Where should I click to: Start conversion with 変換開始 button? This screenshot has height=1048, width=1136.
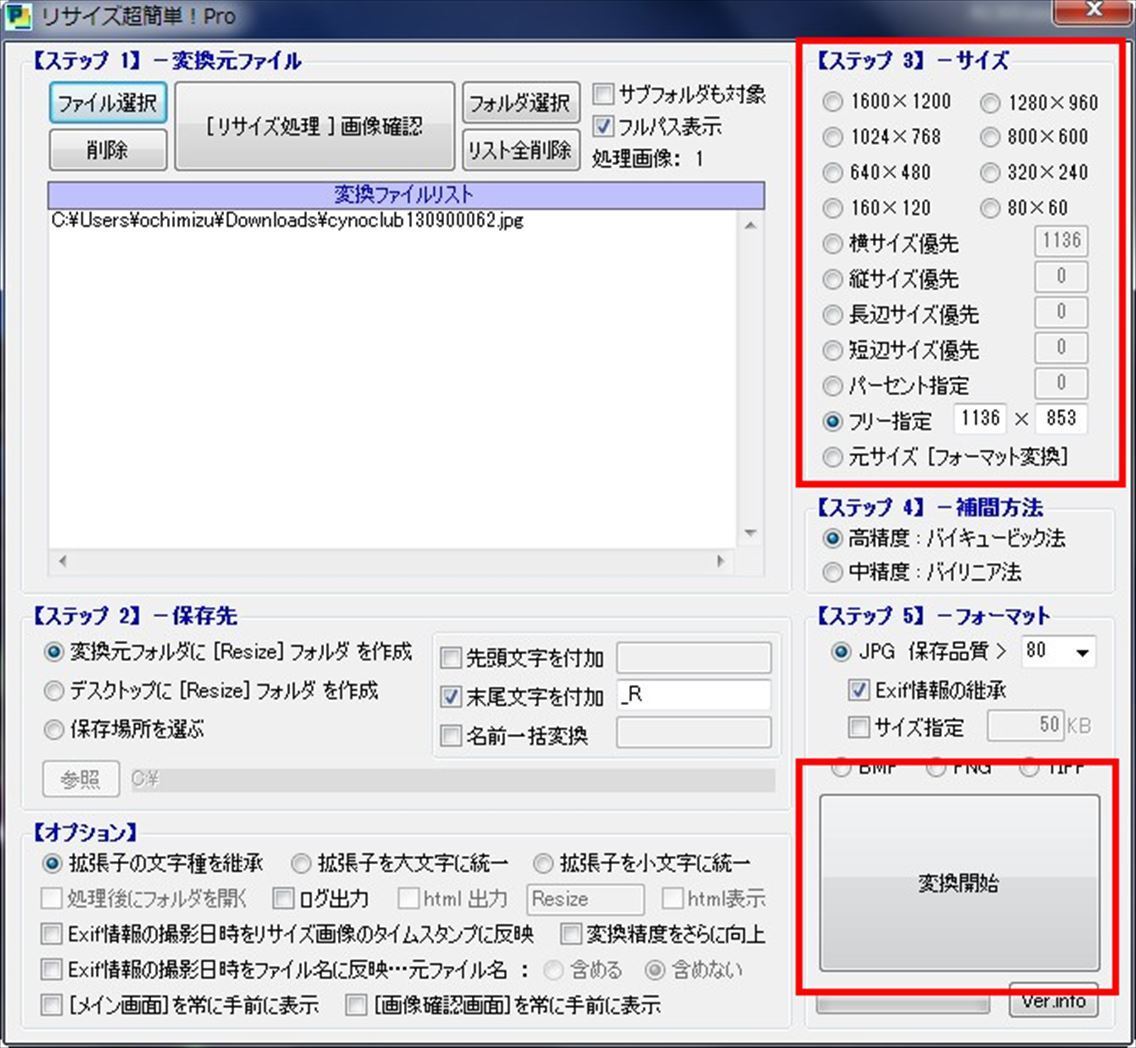pos(959,883)
